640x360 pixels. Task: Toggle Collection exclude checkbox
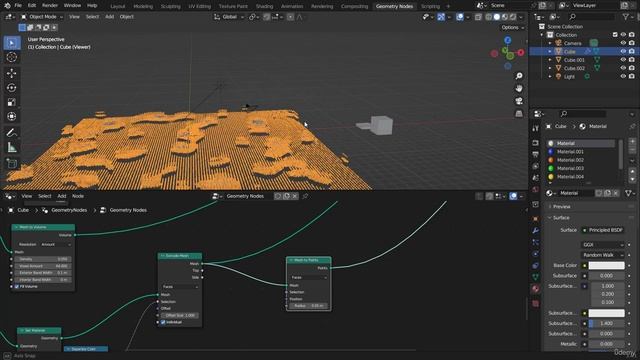[x=615, y=35]
